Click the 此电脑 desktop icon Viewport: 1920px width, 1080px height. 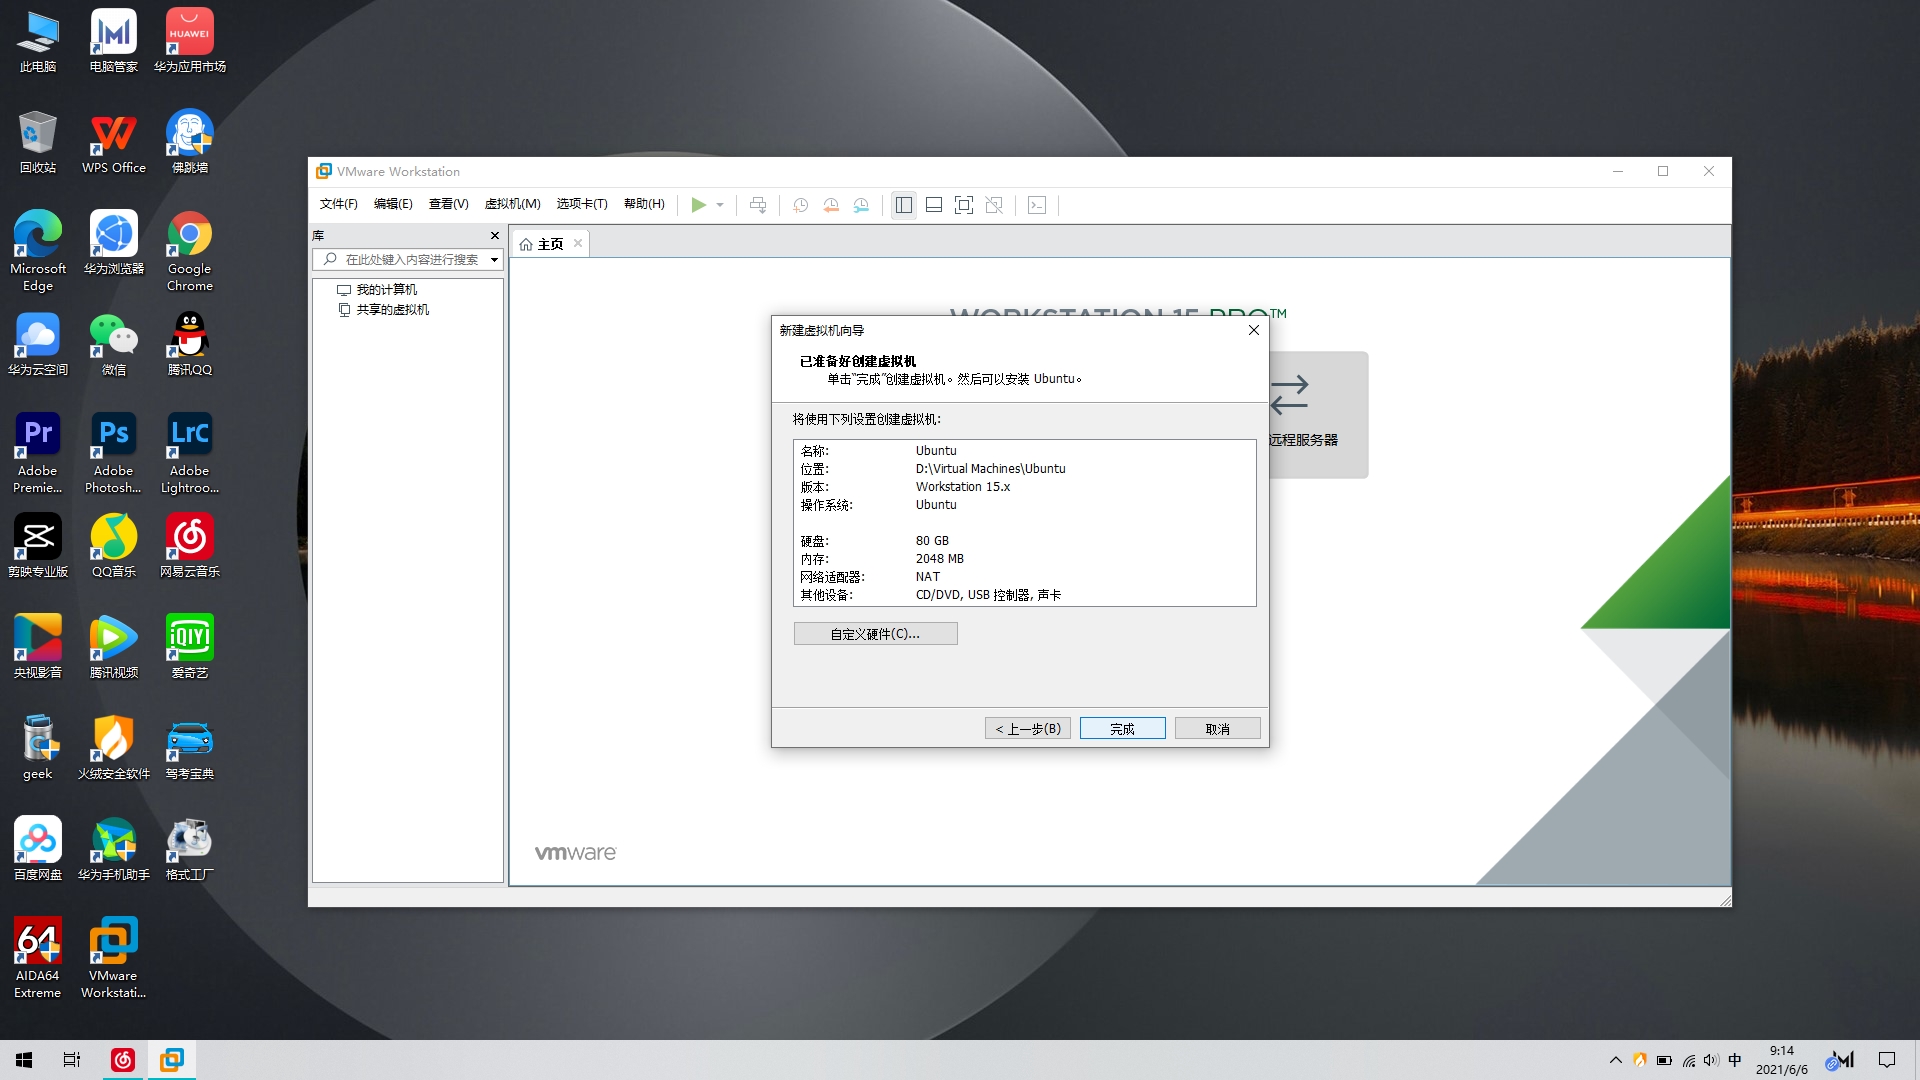pos(38,42)
